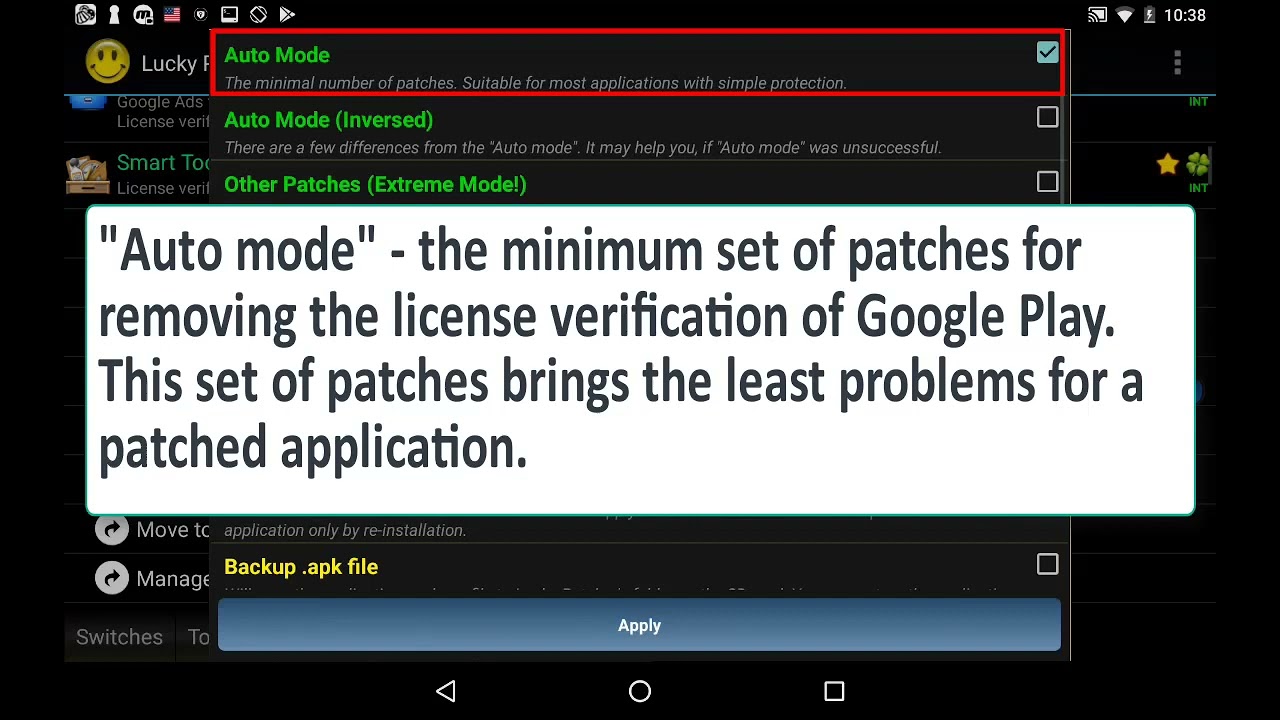Enable the Backup .apk file checkbox

click(1047, 565)
